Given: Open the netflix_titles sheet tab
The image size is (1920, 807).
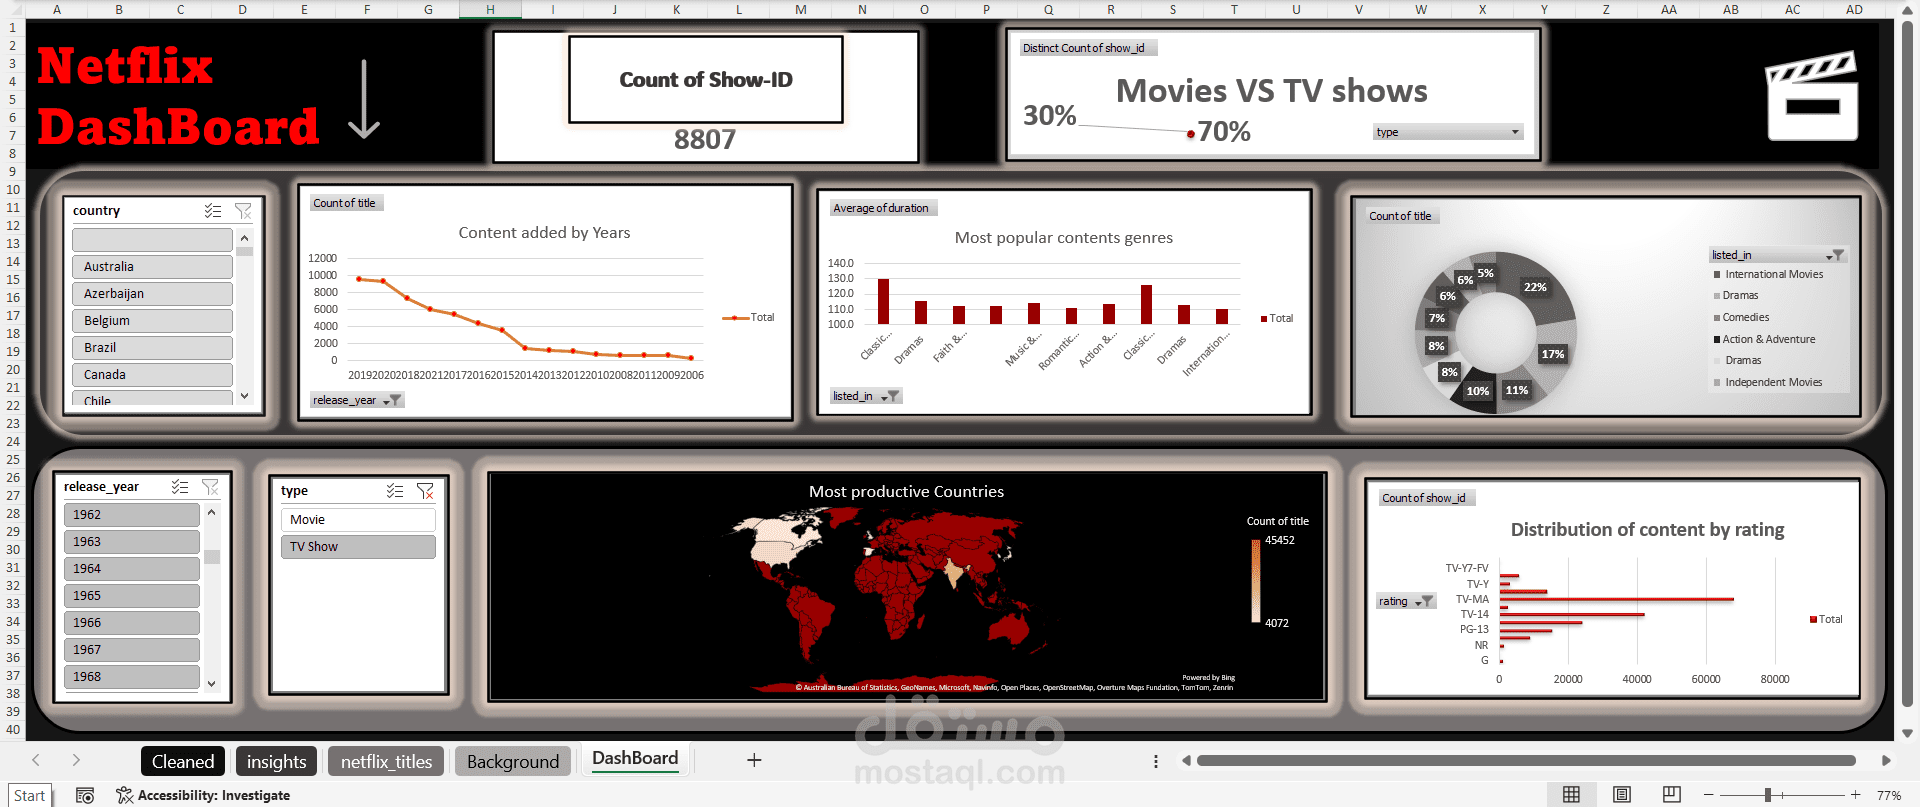Looking at the screenshot, I should pyautogui.click(x=386, y=762).
